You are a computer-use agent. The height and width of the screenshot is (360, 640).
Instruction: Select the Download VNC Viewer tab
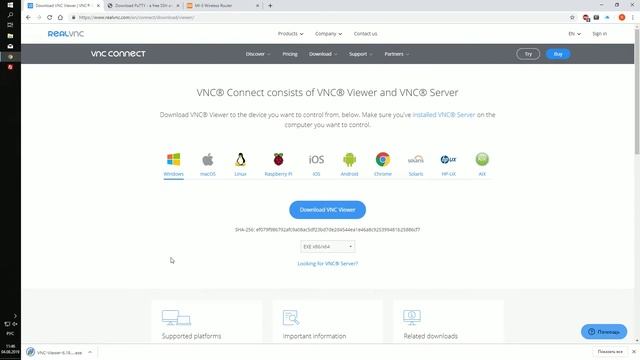click(63, 6)
